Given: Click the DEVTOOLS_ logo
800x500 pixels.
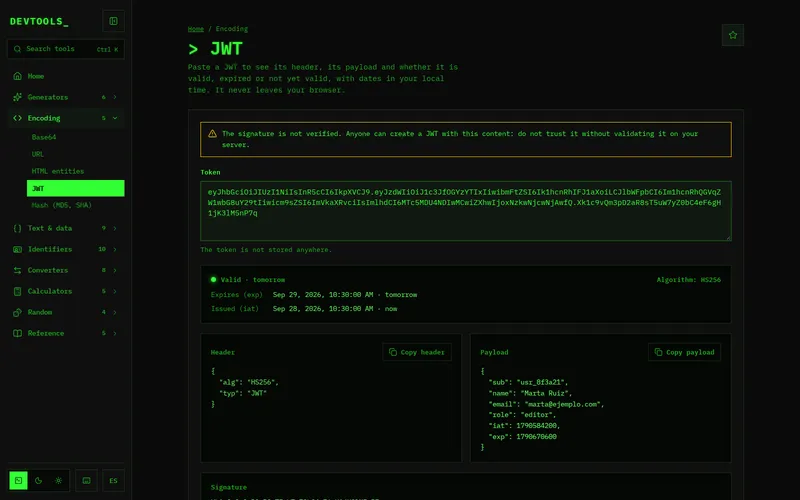Looking at the screenshot, I should click(39, 21).
